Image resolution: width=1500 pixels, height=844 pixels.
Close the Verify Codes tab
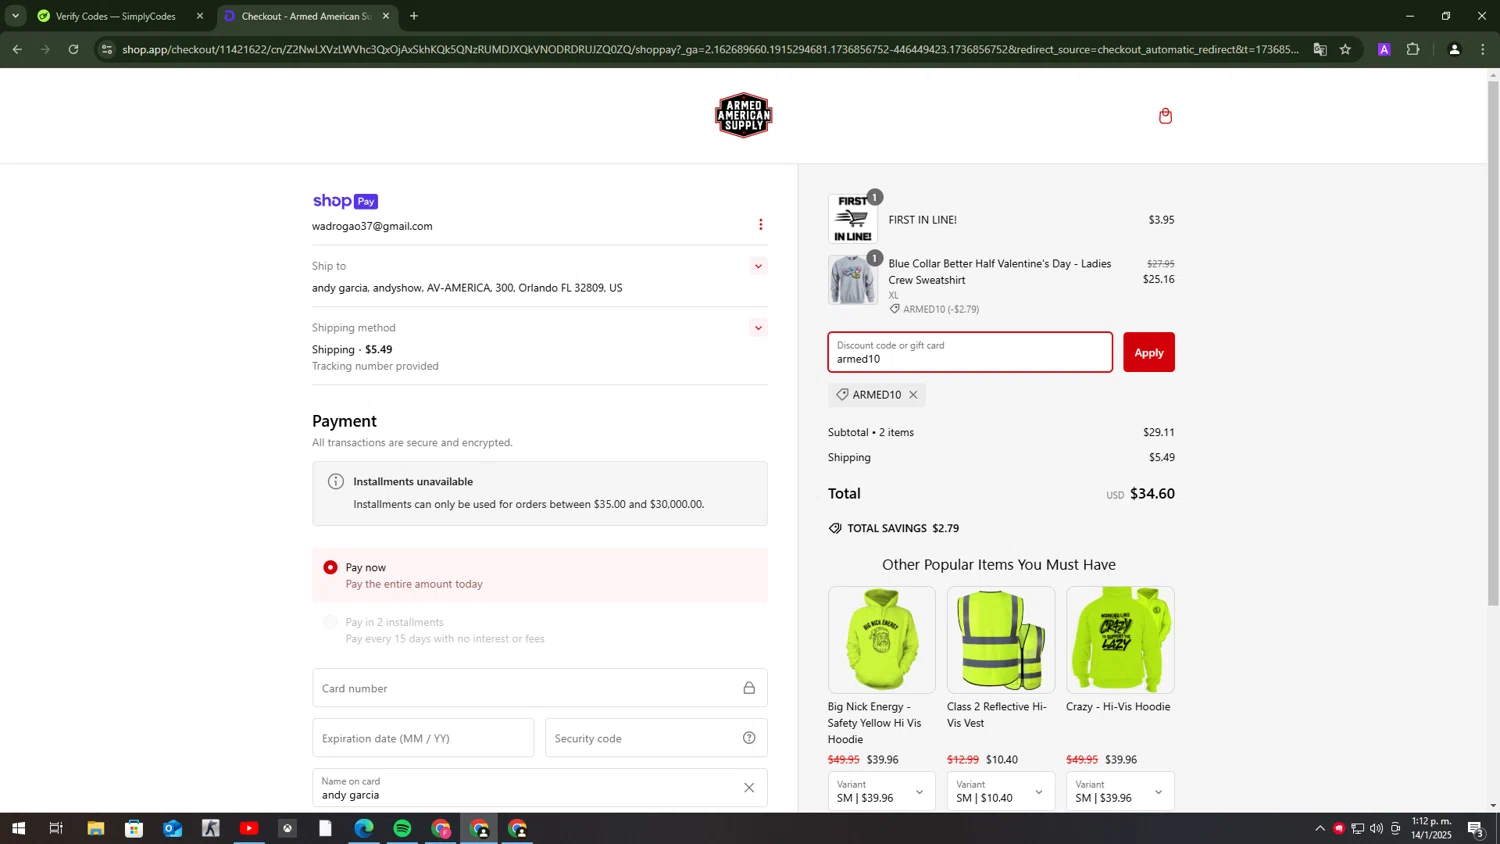(x=199, y=16)
